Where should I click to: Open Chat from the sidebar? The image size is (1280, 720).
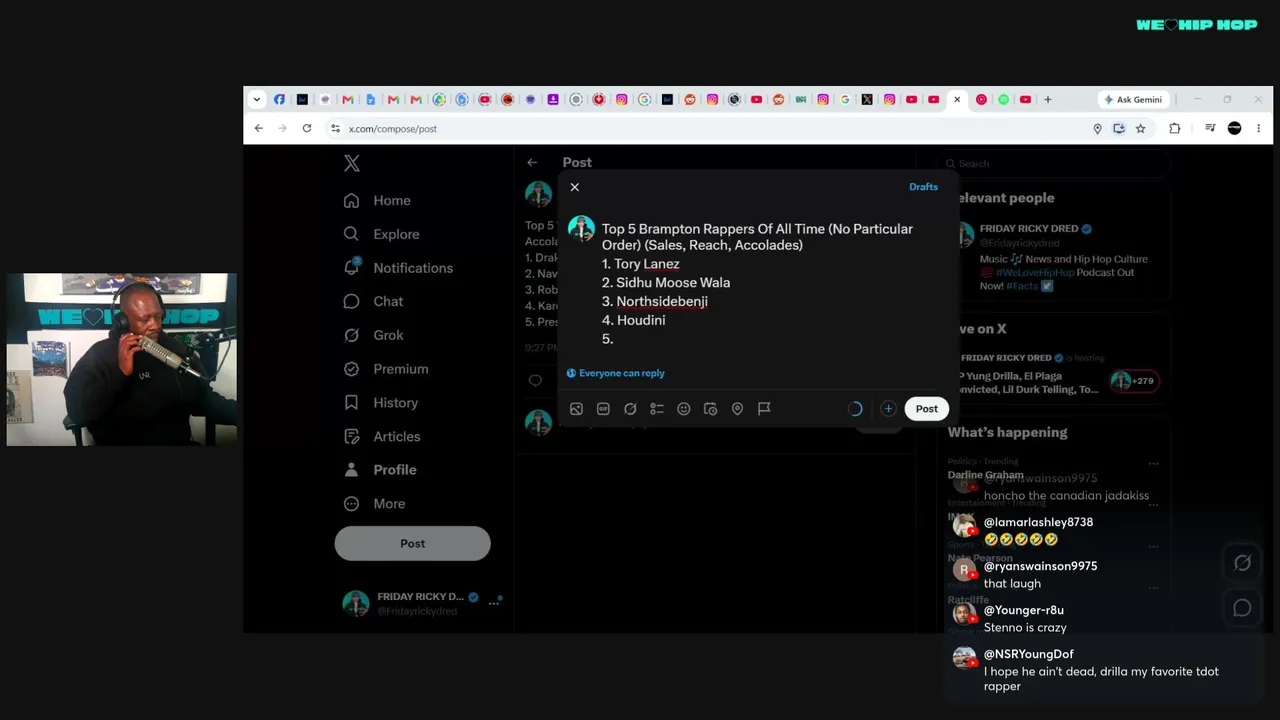[374, 301]
